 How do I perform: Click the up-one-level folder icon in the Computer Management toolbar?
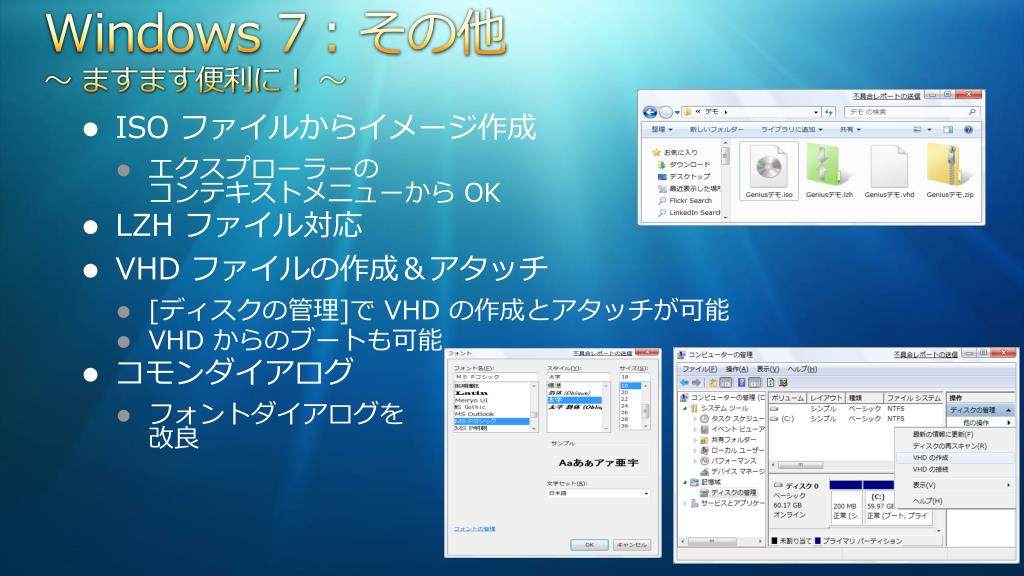[x=713, y=383]
